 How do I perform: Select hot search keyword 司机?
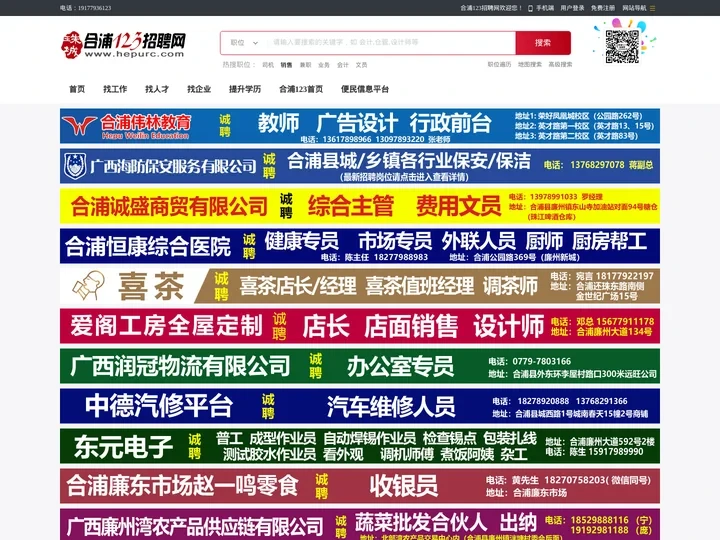point(268,65)
